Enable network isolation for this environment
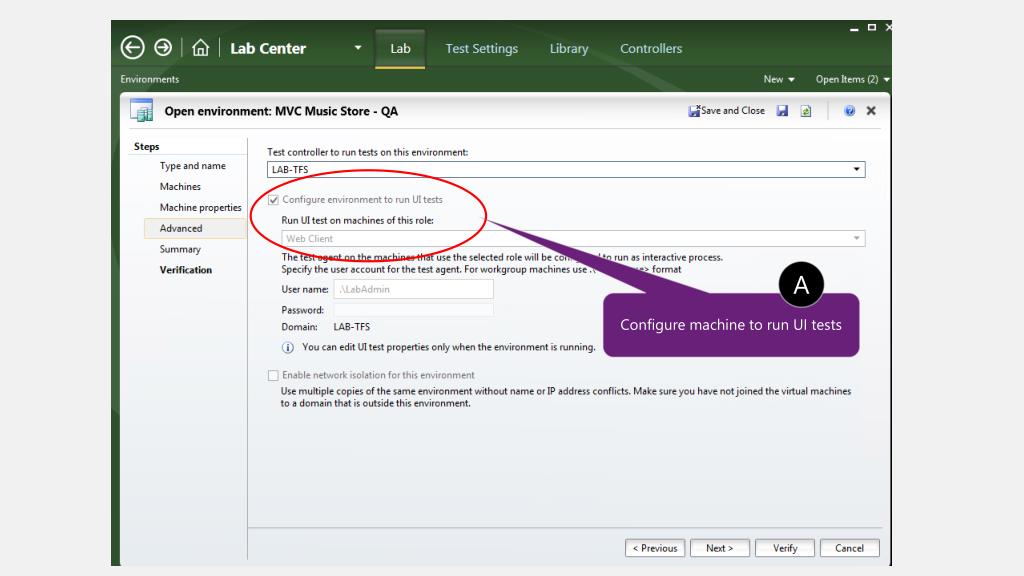The image size is (1024, 576). [x=274, y=375]
